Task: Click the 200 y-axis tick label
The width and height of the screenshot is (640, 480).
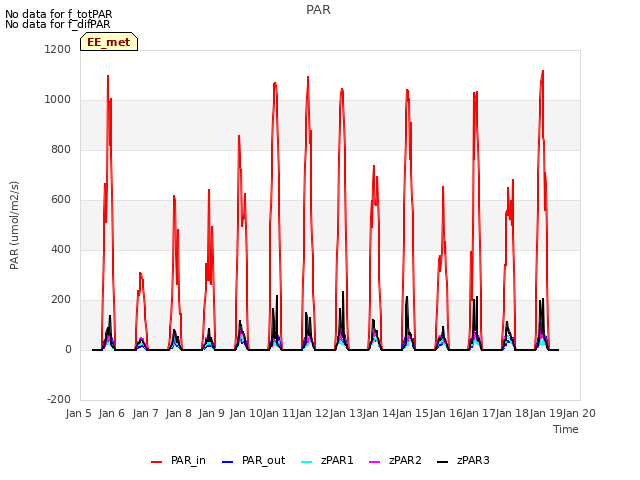Action: point(61,300)
